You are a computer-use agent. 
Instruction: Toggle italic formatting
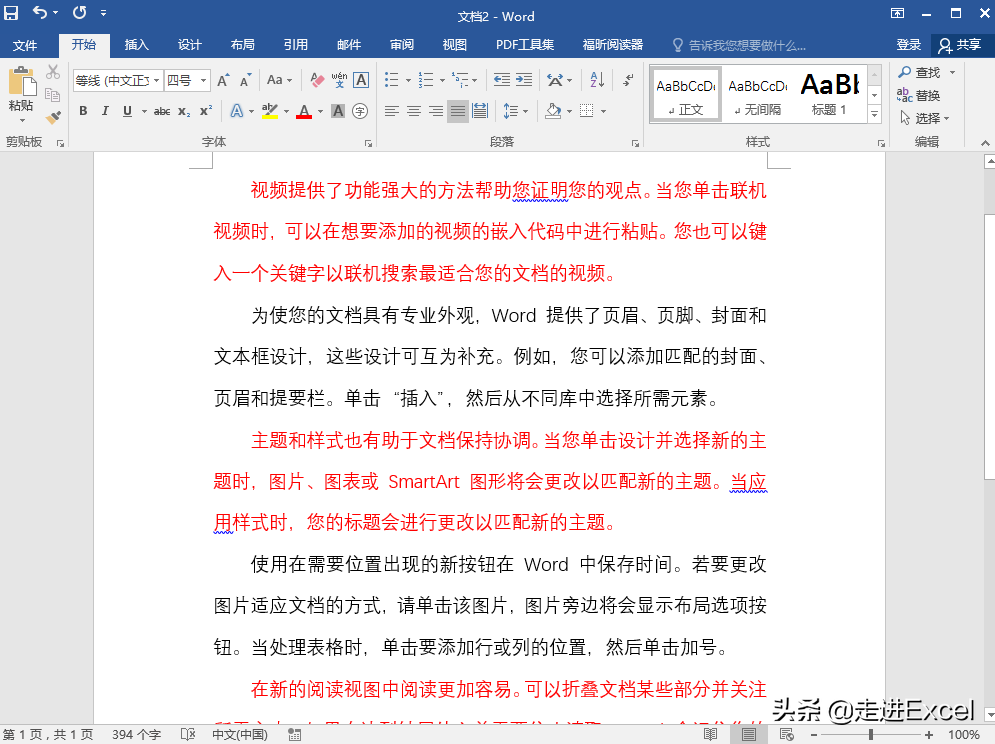(105, 112)
